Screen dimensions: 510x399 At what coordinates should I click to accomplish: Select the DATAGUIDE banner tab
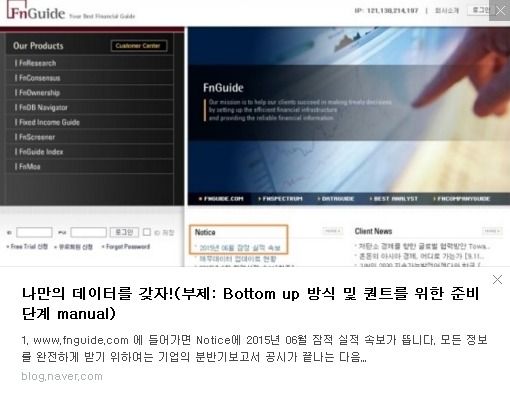tap(336, 199)
